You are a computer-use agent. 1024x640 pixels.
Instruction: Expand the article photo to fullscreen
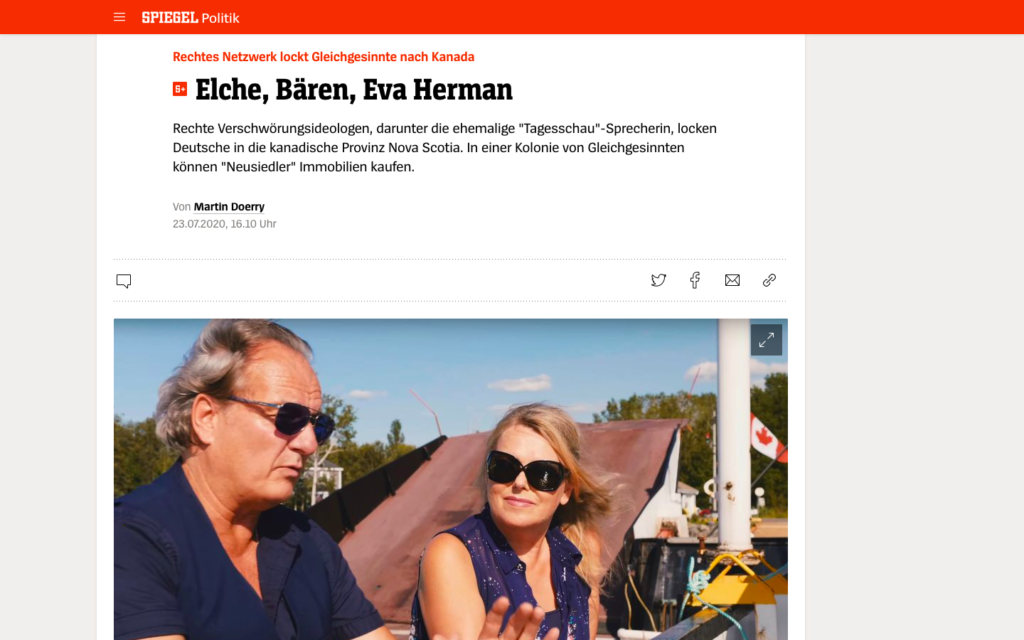[x=766, y=340]
